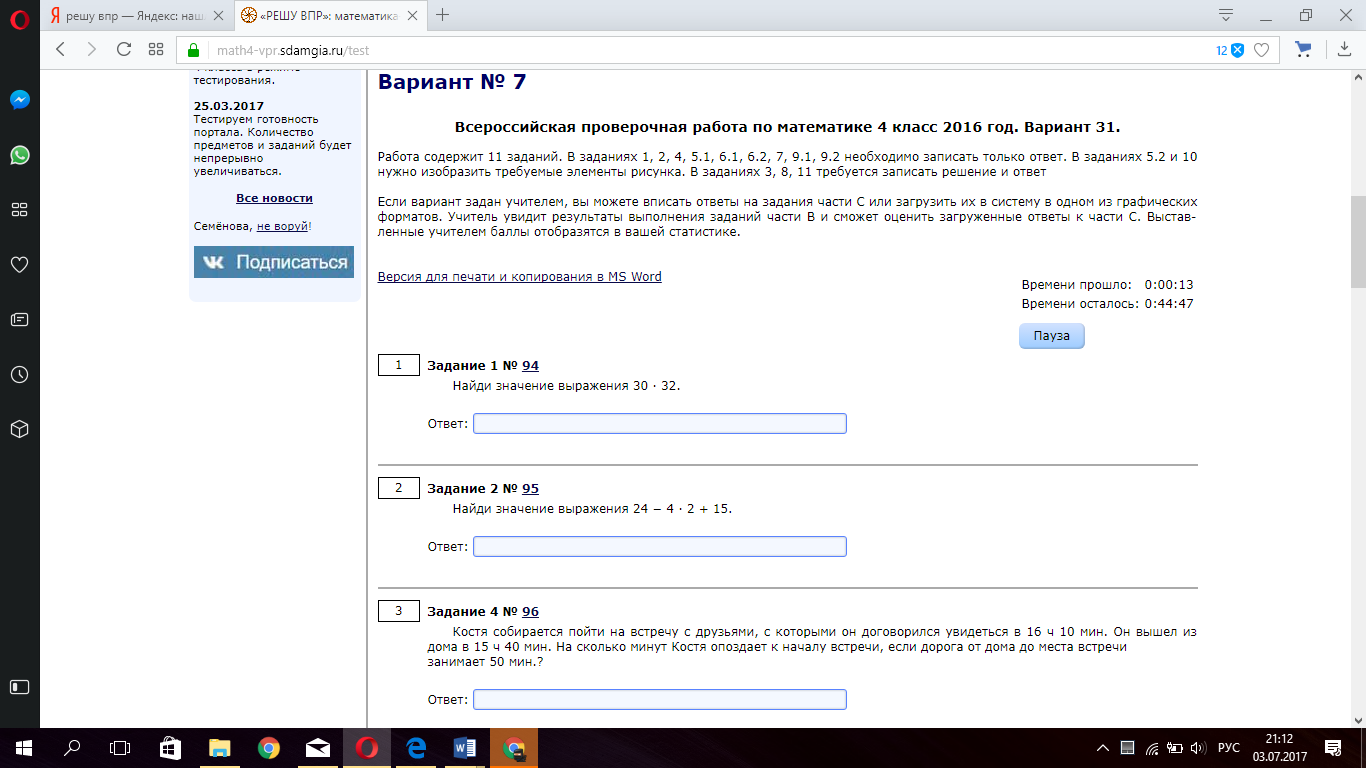Go forward with browser forward arrow
Screen dimensions: 1366x768
92,49
